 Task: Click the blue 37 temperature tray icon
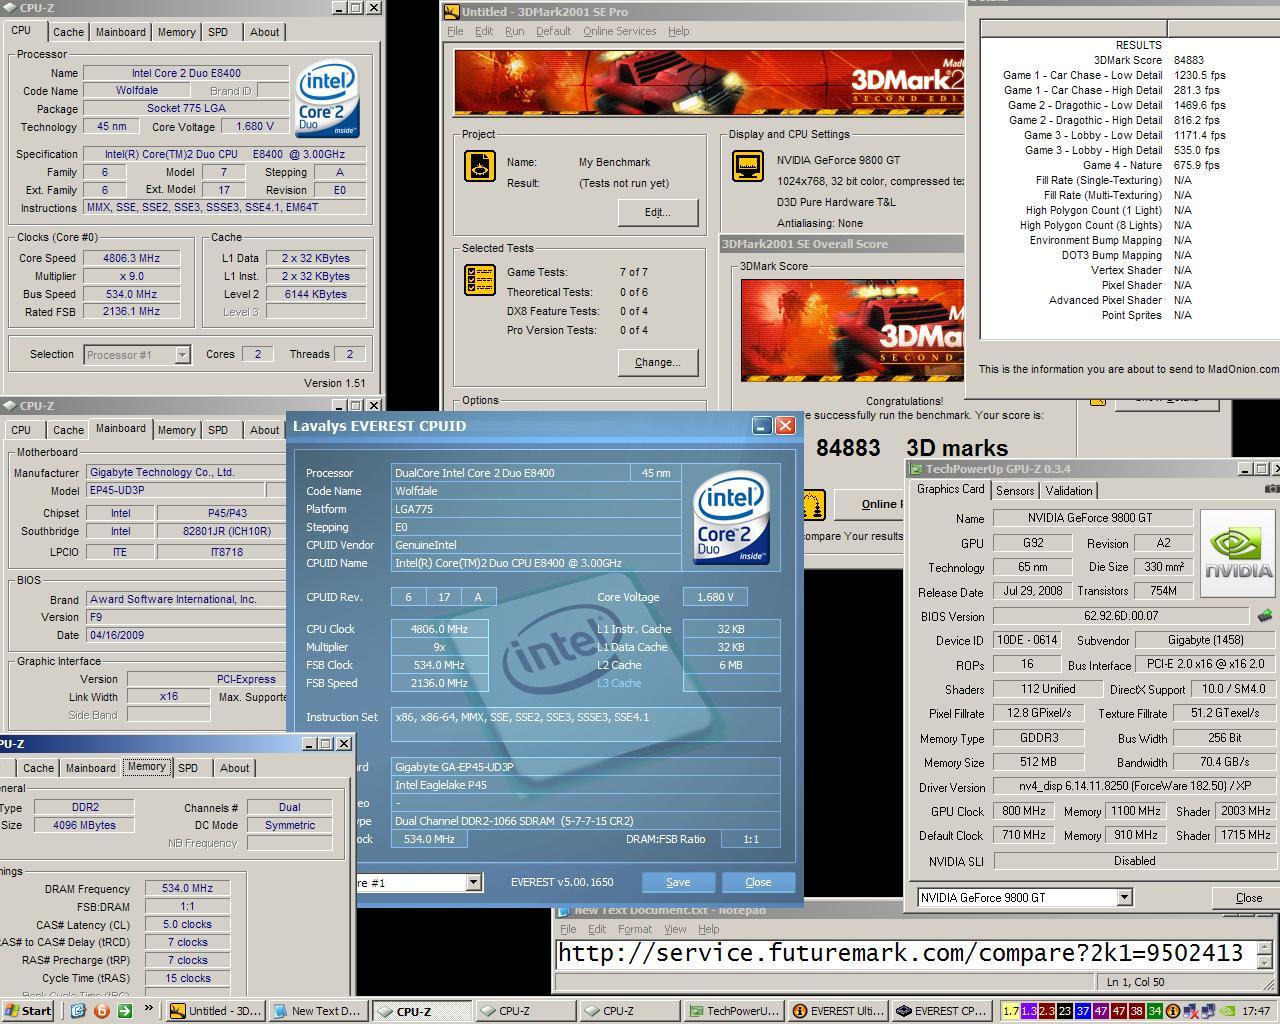(1082, 1012)
